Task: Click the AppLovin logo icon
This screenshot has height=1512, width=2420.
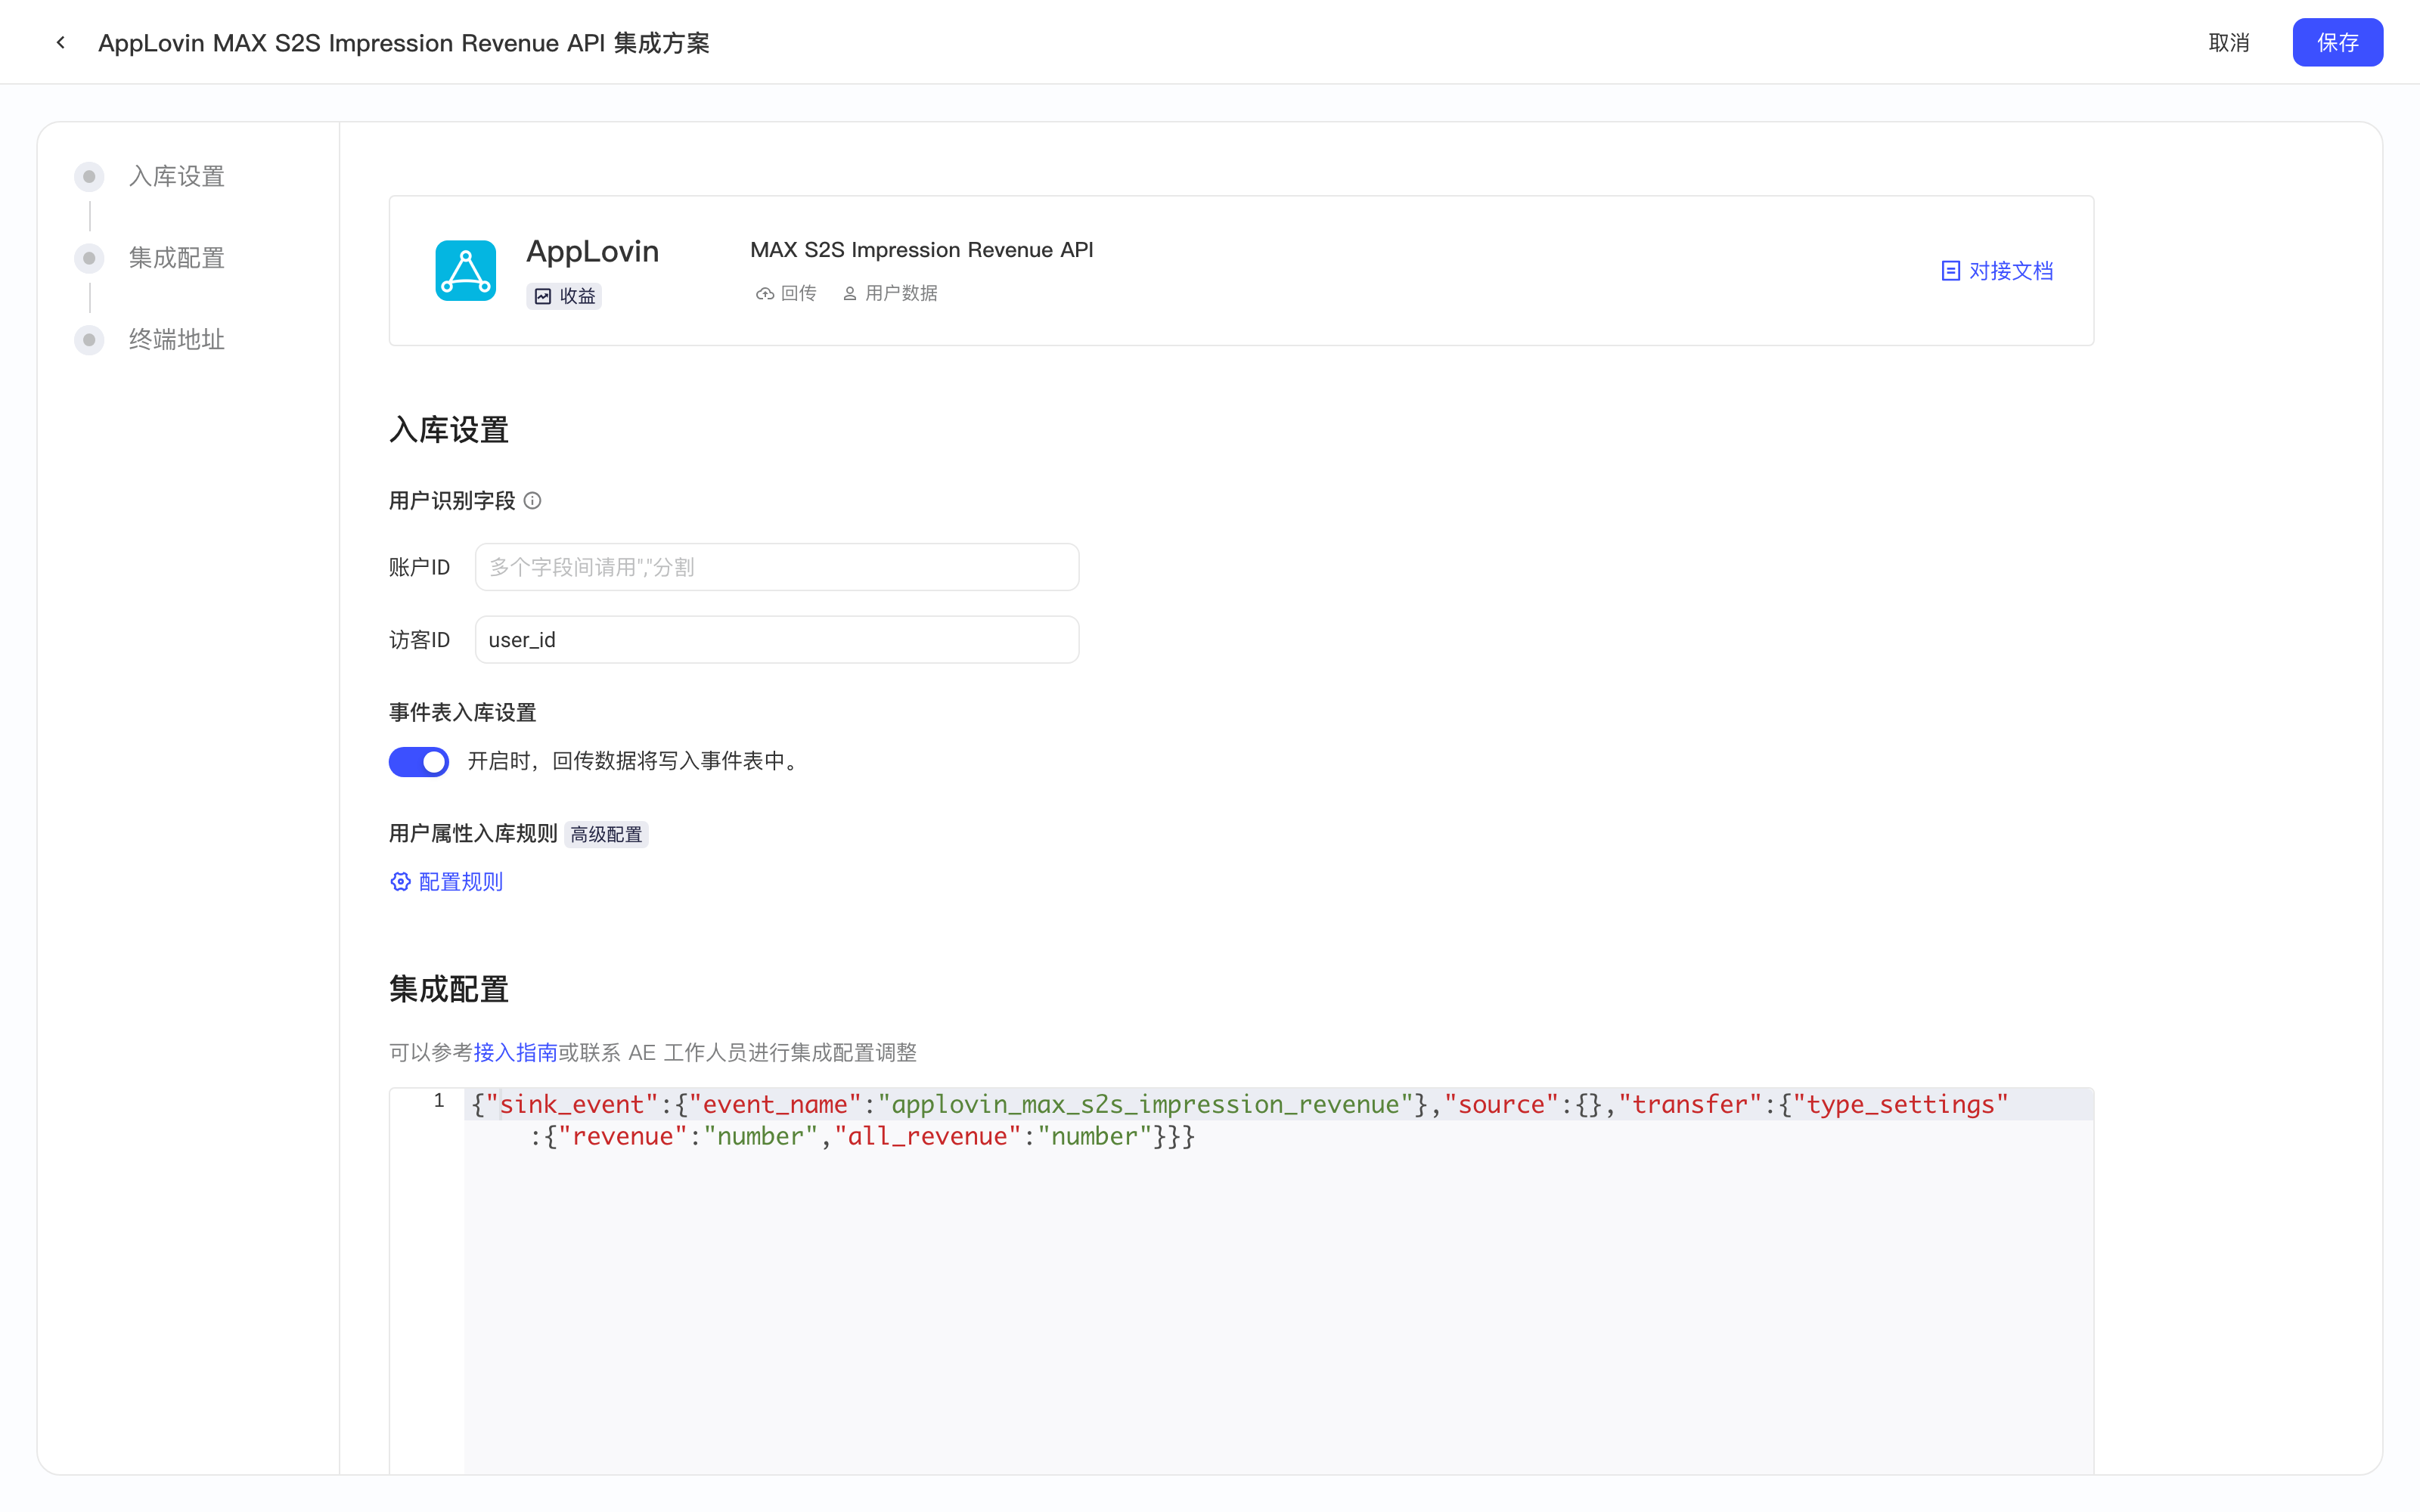Action: pyautogui.click(x=465, y=270)
